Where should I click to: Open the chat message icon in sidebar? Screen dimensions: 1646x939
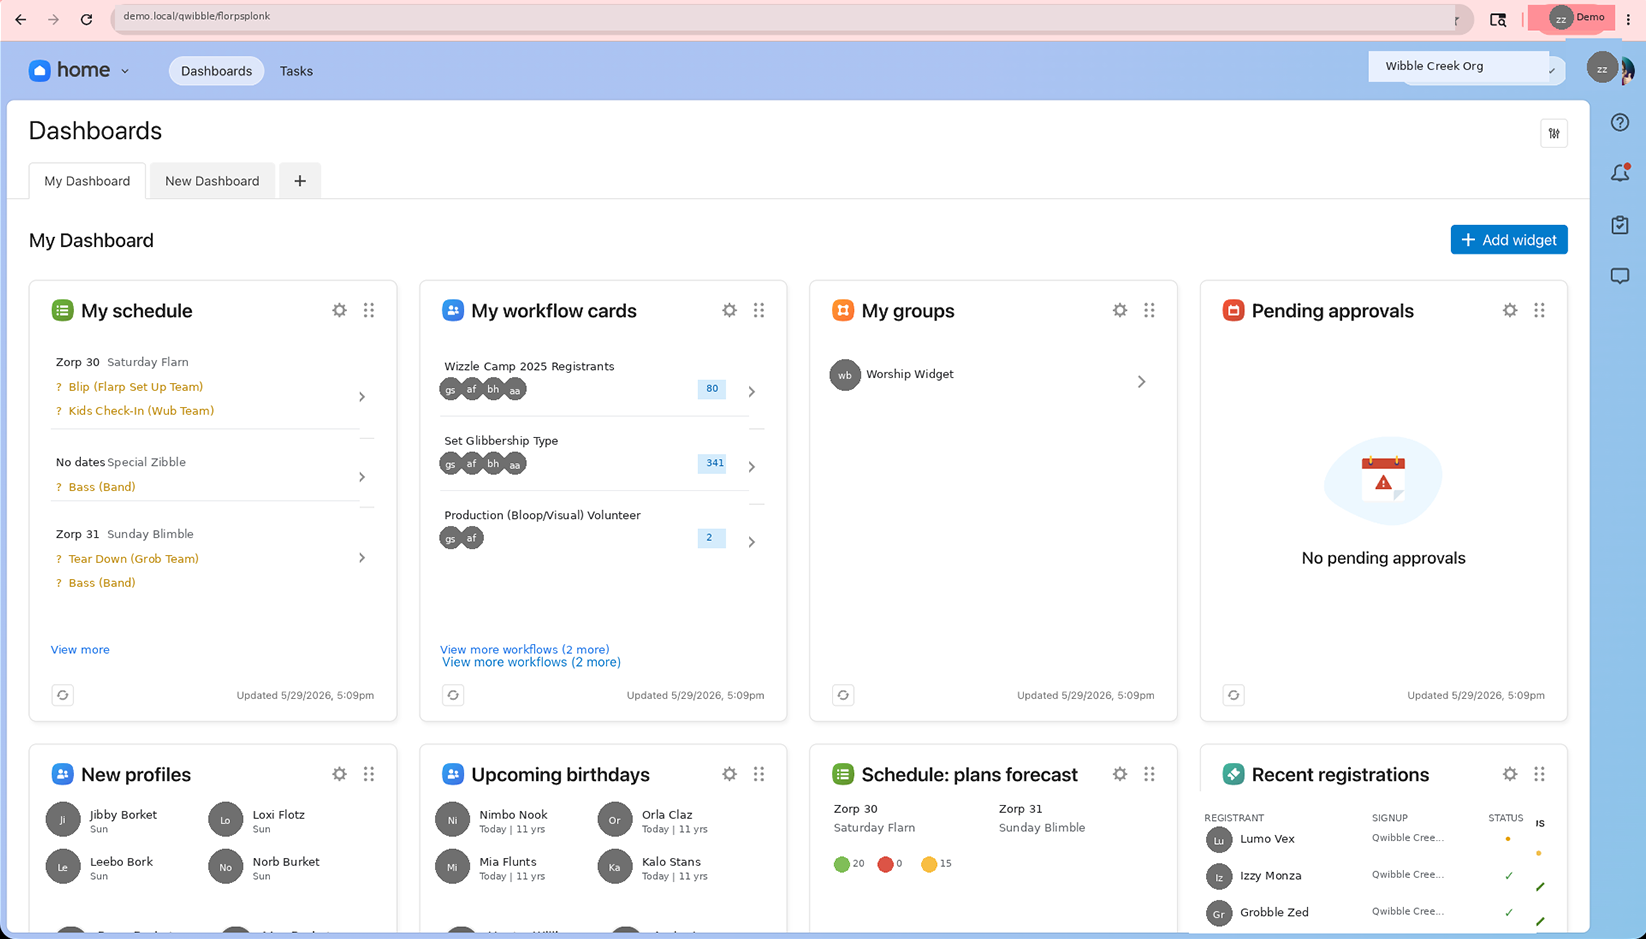(1620, 276)
